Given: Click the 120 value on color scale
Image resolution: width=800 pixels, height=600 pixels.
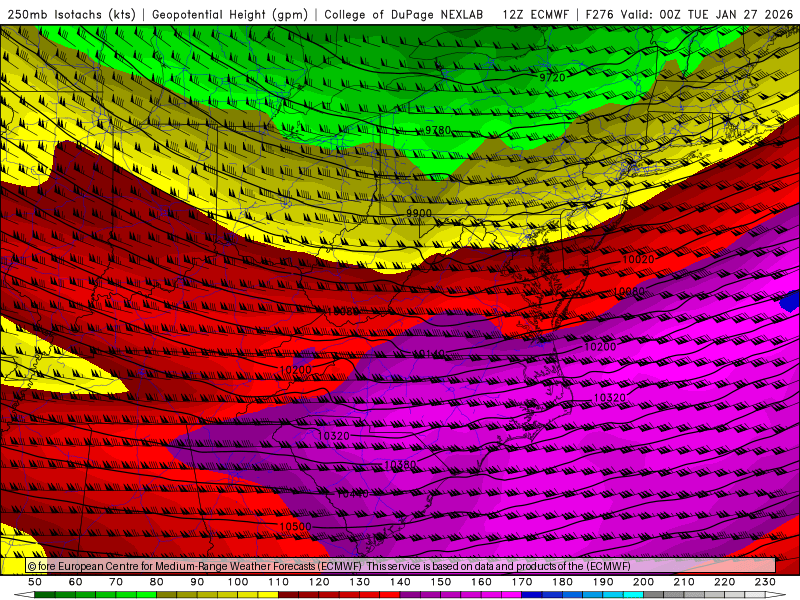Looking at the screenshot, I should tap(319, 582).
